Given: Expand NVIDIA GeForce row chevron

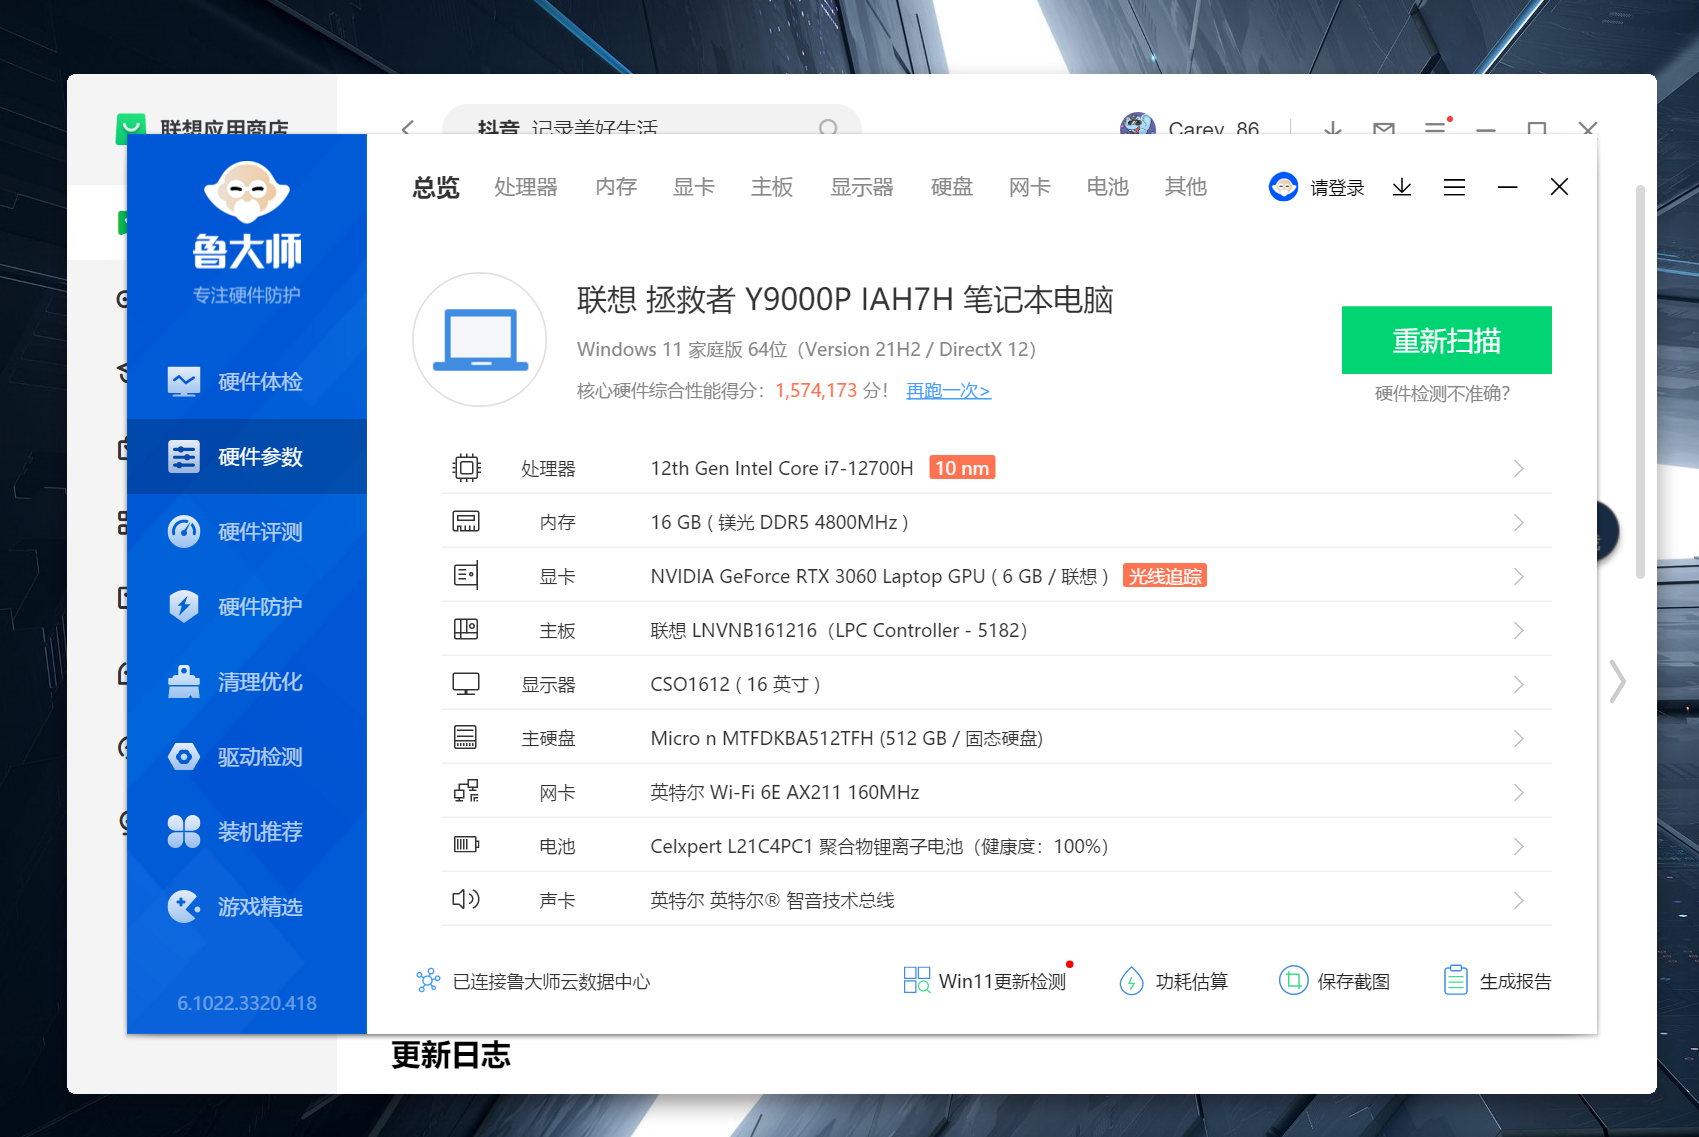Looking at the screenshot, I should coord(1518,576).
